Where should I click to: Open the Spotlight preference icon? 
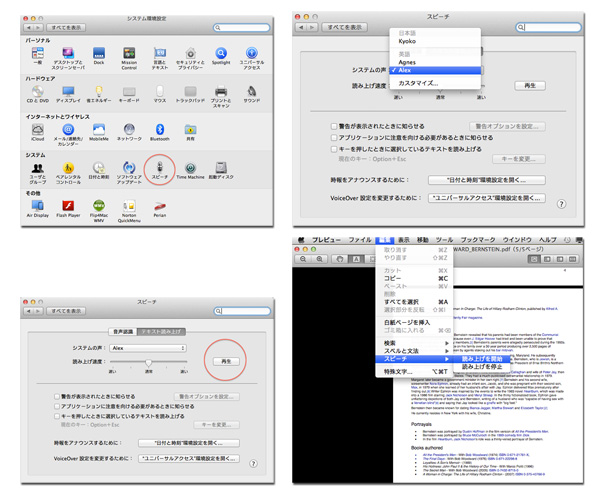pyautogui.click(x=220, y=52)
